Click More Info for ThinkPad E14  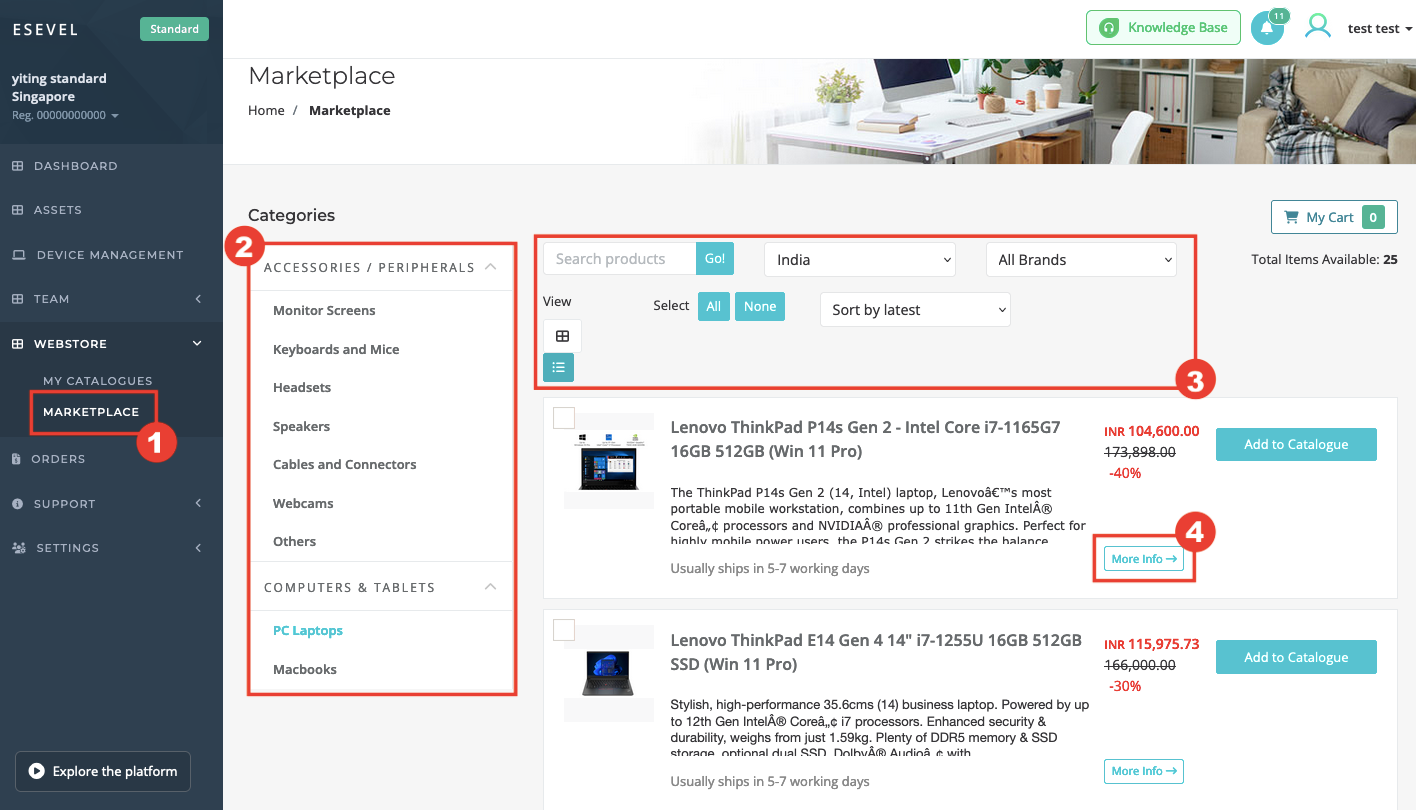(x=1144, y=771)
